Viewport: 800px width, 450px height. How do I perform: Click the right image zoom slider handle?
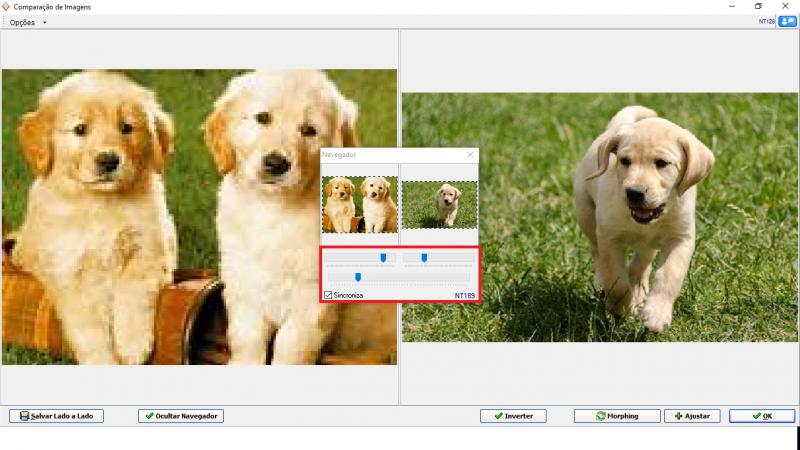point(424,258)
